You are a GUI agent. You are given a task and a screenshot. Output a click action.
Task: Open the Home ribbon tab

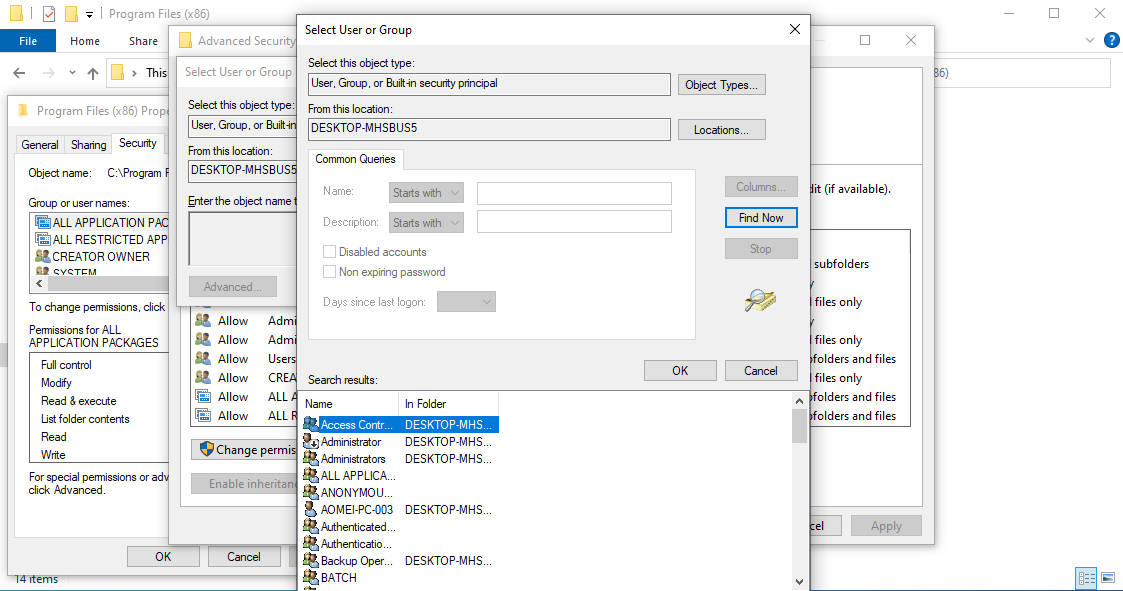85,41
